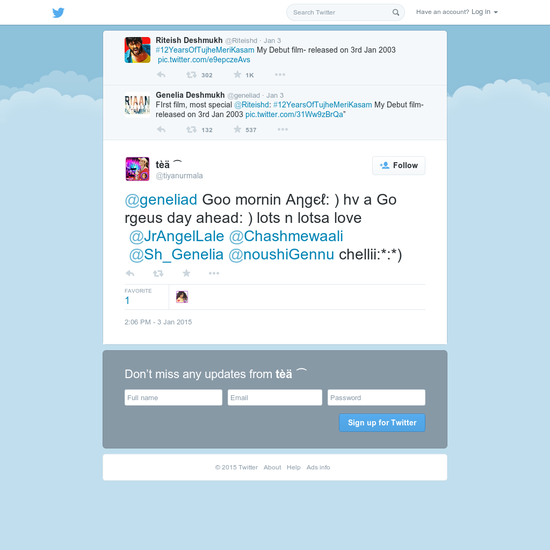
Task: Click the search magnifier icon
Action: point(395,12)
